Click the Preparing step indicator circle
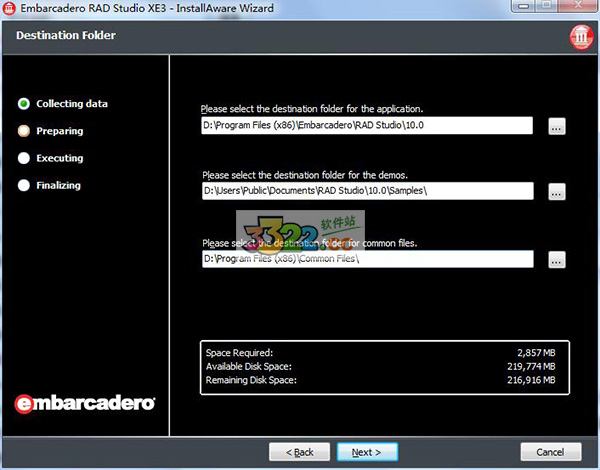600x470 pixels. 24,131
